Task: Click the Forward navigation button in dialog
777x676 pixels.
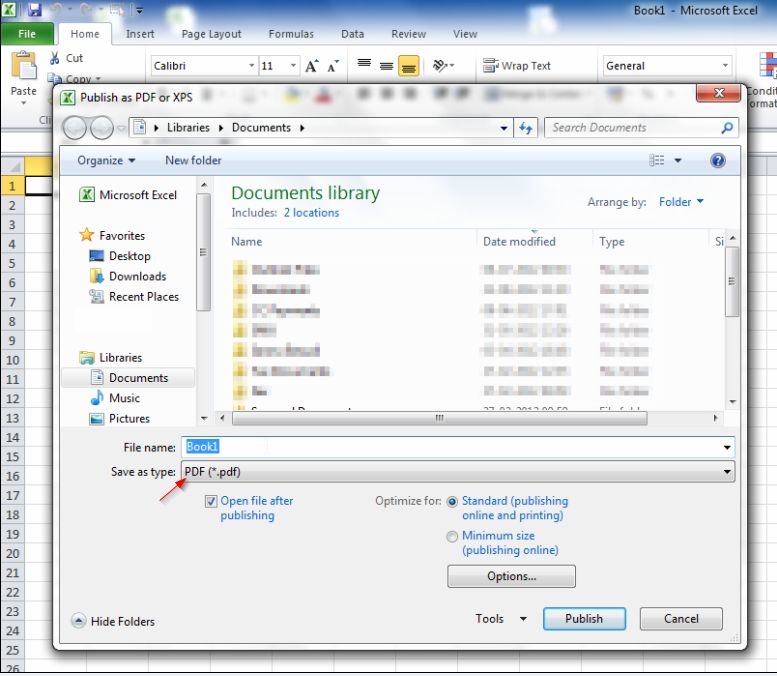Action: pos(102,128)
